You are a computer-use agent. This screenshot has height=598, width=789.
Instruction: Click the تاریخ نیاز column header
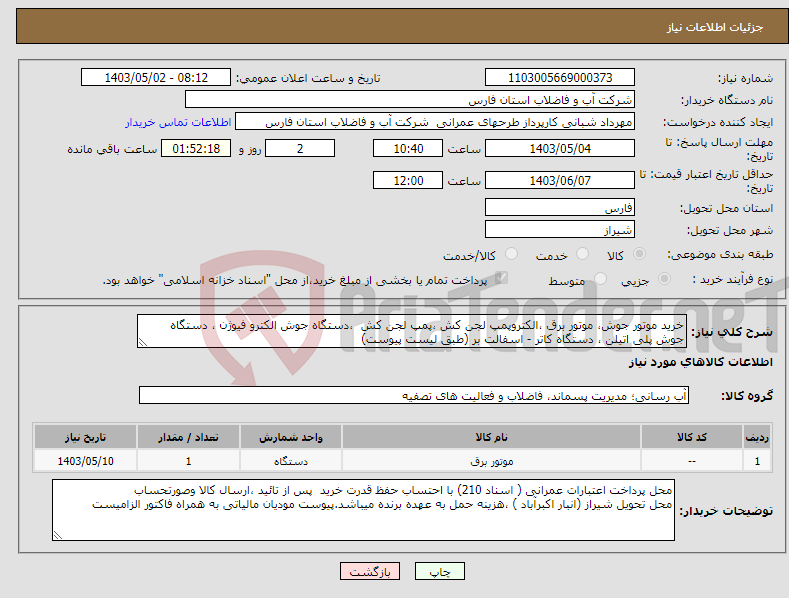86,437
